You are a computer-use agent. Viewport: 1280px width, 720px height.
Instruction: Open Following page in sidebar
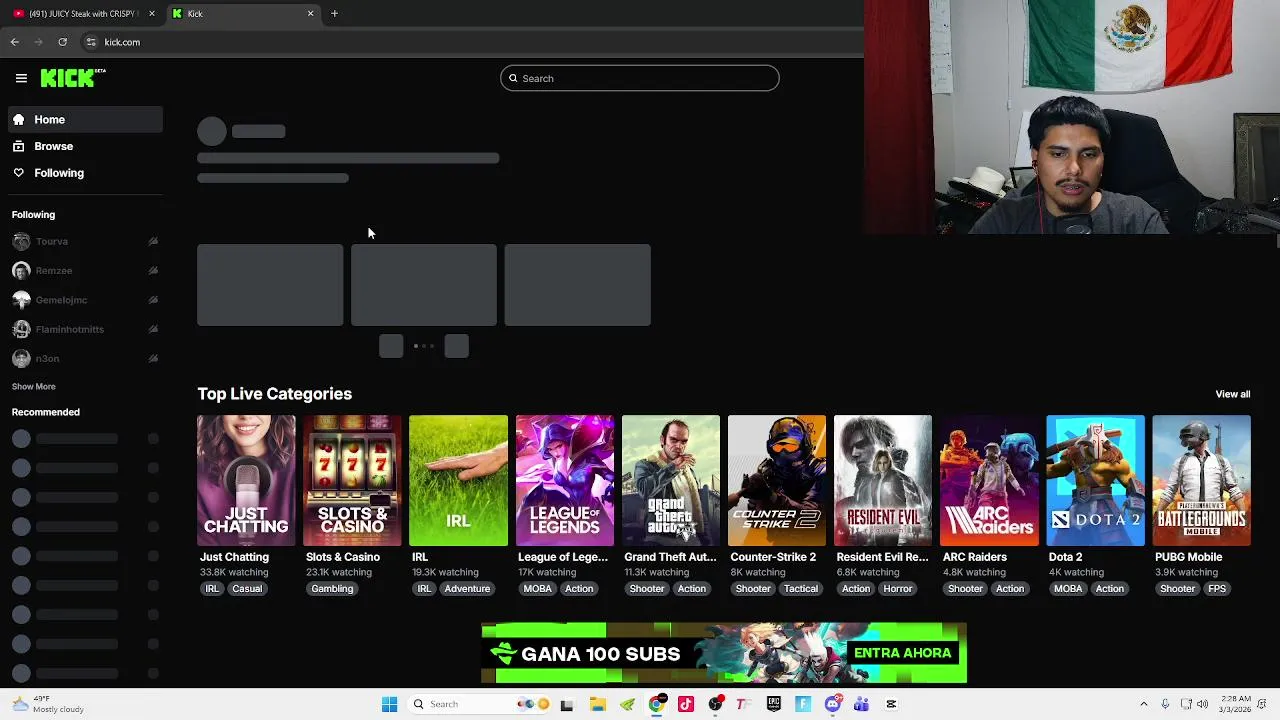click(x=85, y=173)
